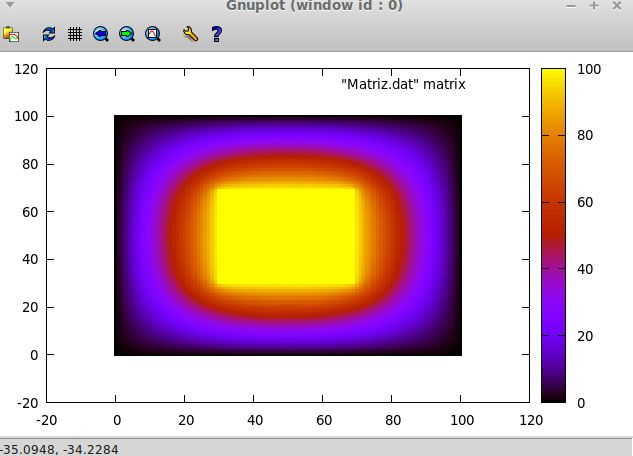Close the Gnuplot window
Screen dimensions: 633x456
point(617,5)
